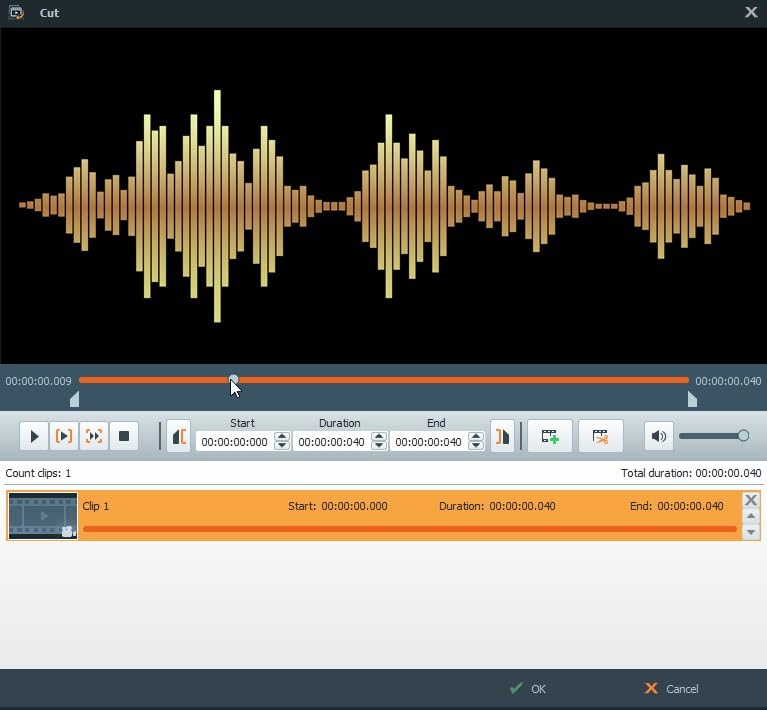Click the split clip scissors icon

coord(600,436)
